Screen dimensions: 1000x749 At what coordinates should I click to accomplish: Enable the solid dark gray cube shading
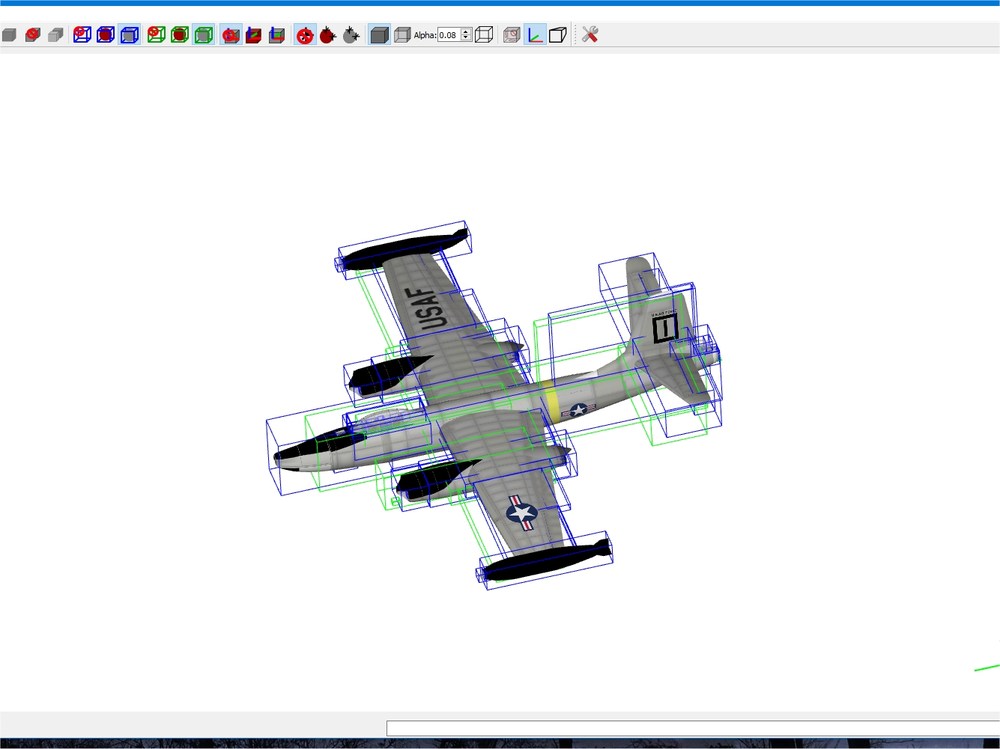pyautogui.click(x=379, y=34)
